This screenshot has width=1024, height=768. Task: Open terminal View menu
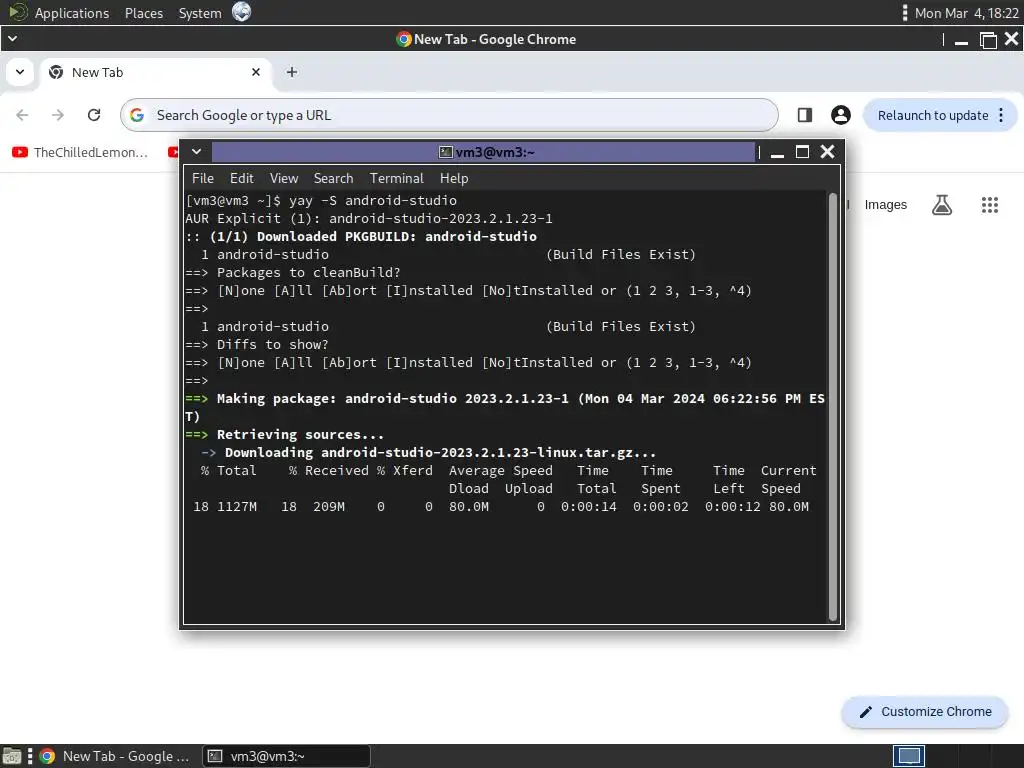click(x=284, y=178)
